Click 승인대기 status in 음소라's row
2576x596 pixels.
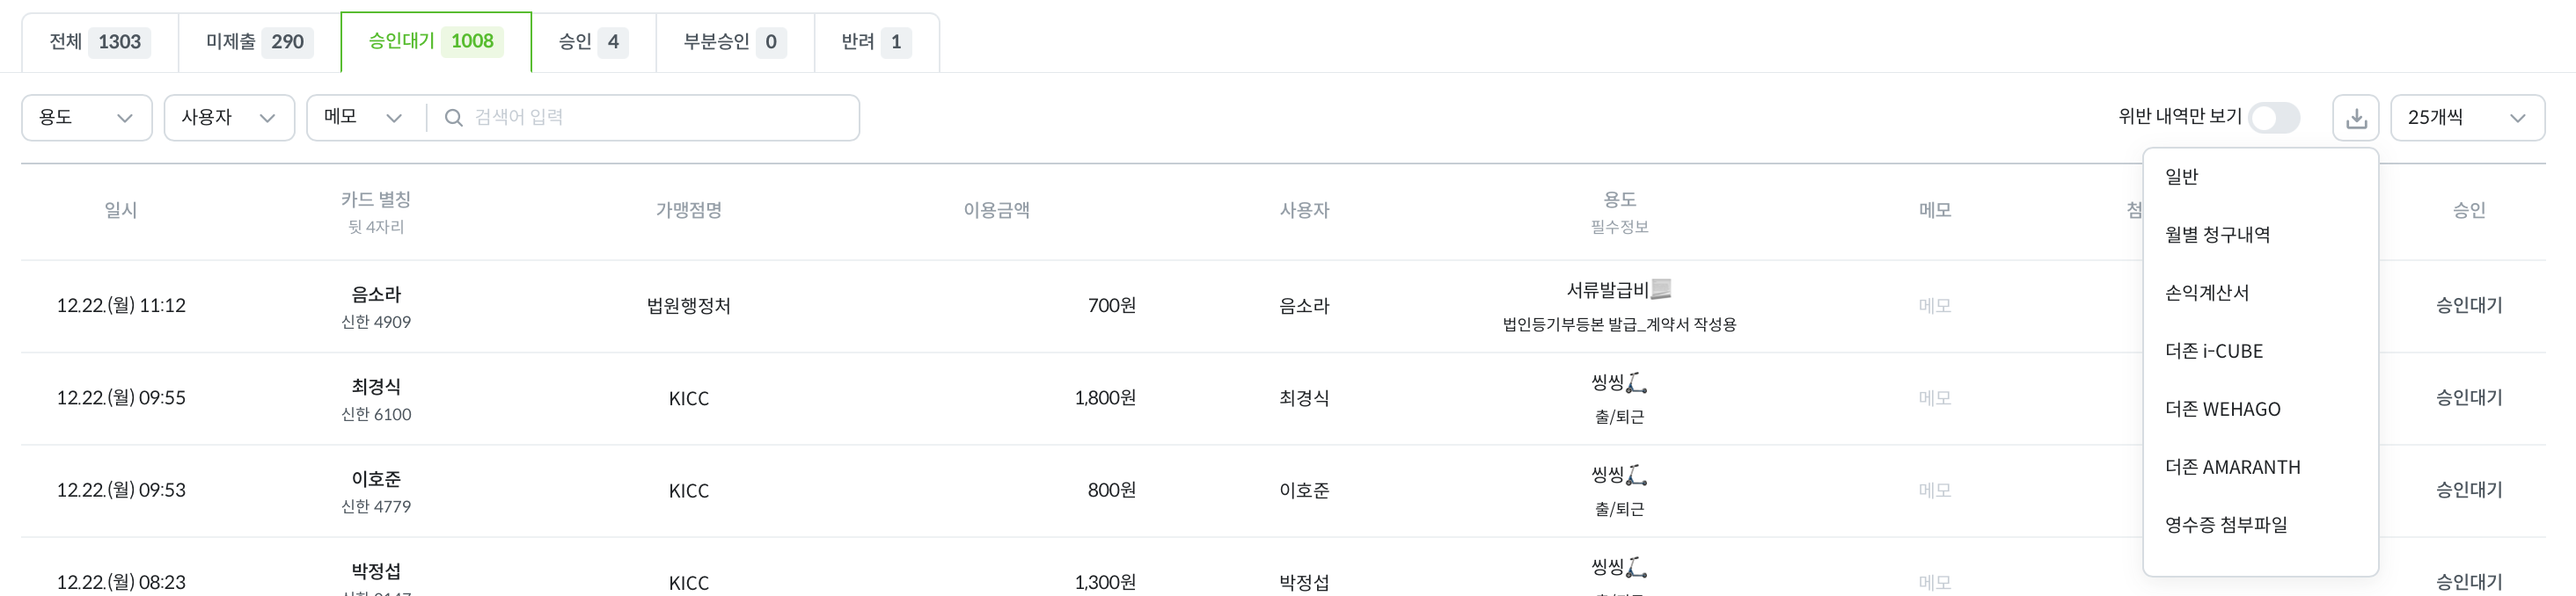[x=2468, y=306]
